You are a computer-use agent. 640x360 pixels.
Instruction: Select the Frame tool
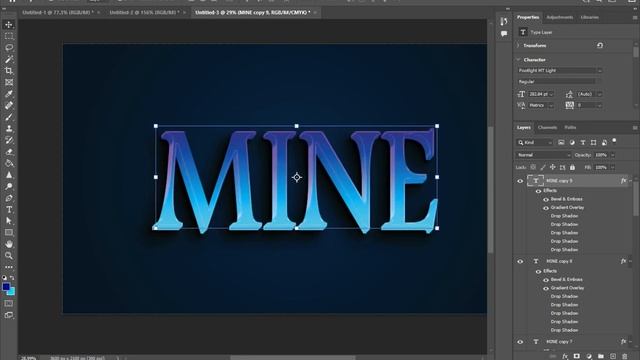click(9, 82)
